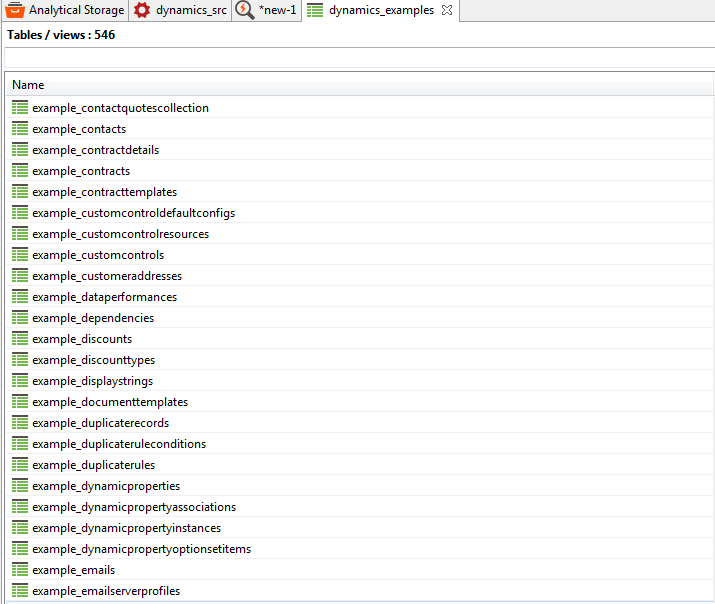Click the Analytical Storage tab icon
The width and height of the screenshot is (715, 604).
point(15,10)
